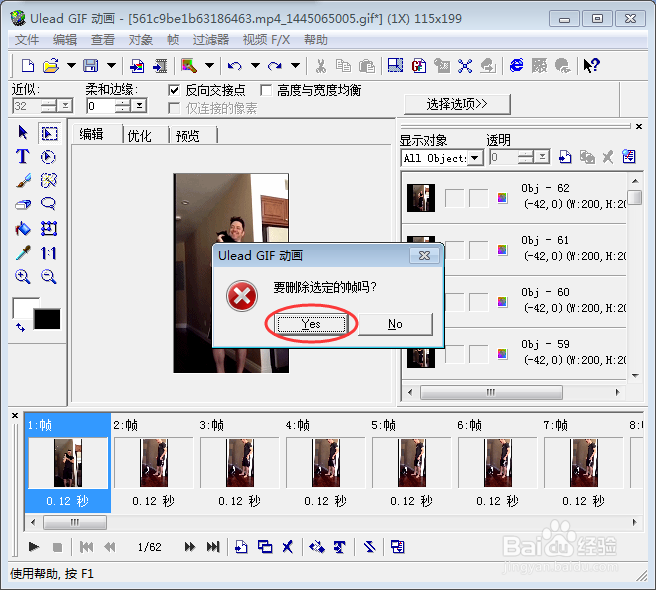656x590 pixels.
Task: Click the black background color swatch
Action: point(47,320)
